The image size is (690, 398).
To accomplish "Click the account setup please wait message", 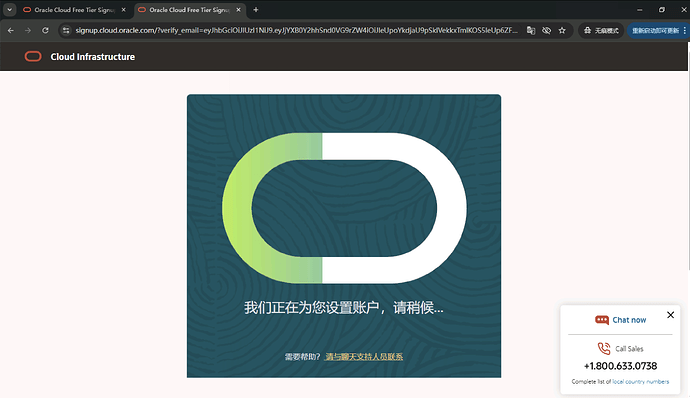I will tap(344, 307).
